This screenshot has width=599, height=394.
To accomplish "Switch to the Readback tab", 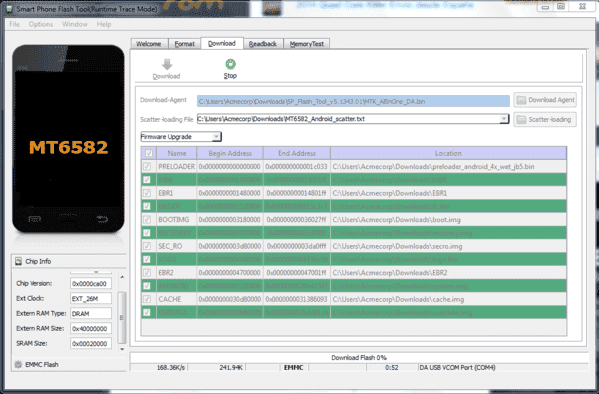I will [x=263, y=44].
